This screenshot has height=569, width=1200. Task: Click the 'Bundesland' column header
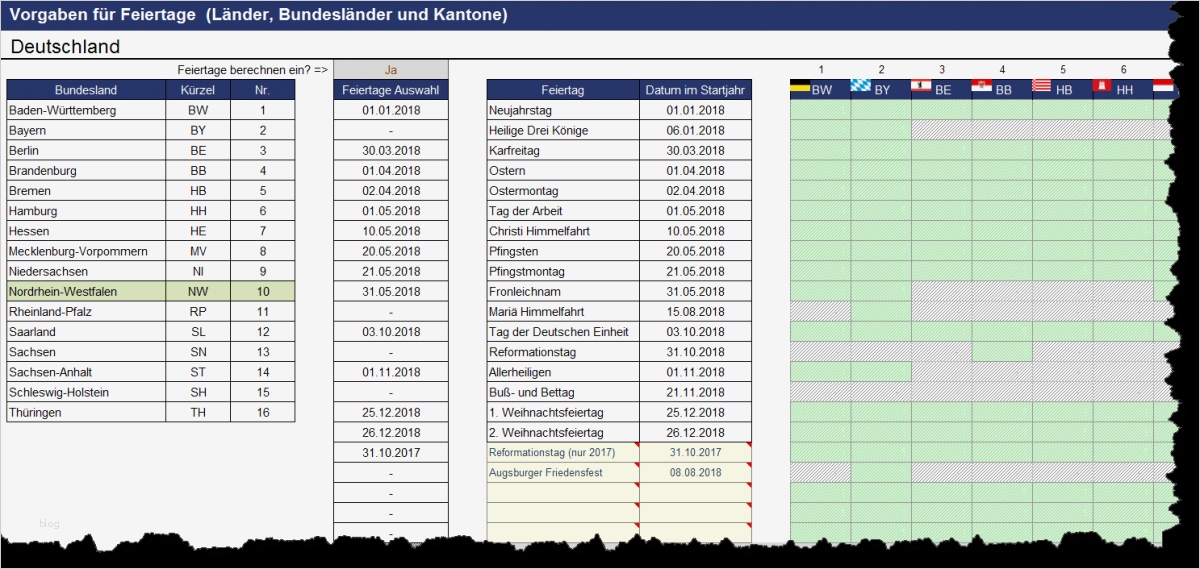point(86,90)
